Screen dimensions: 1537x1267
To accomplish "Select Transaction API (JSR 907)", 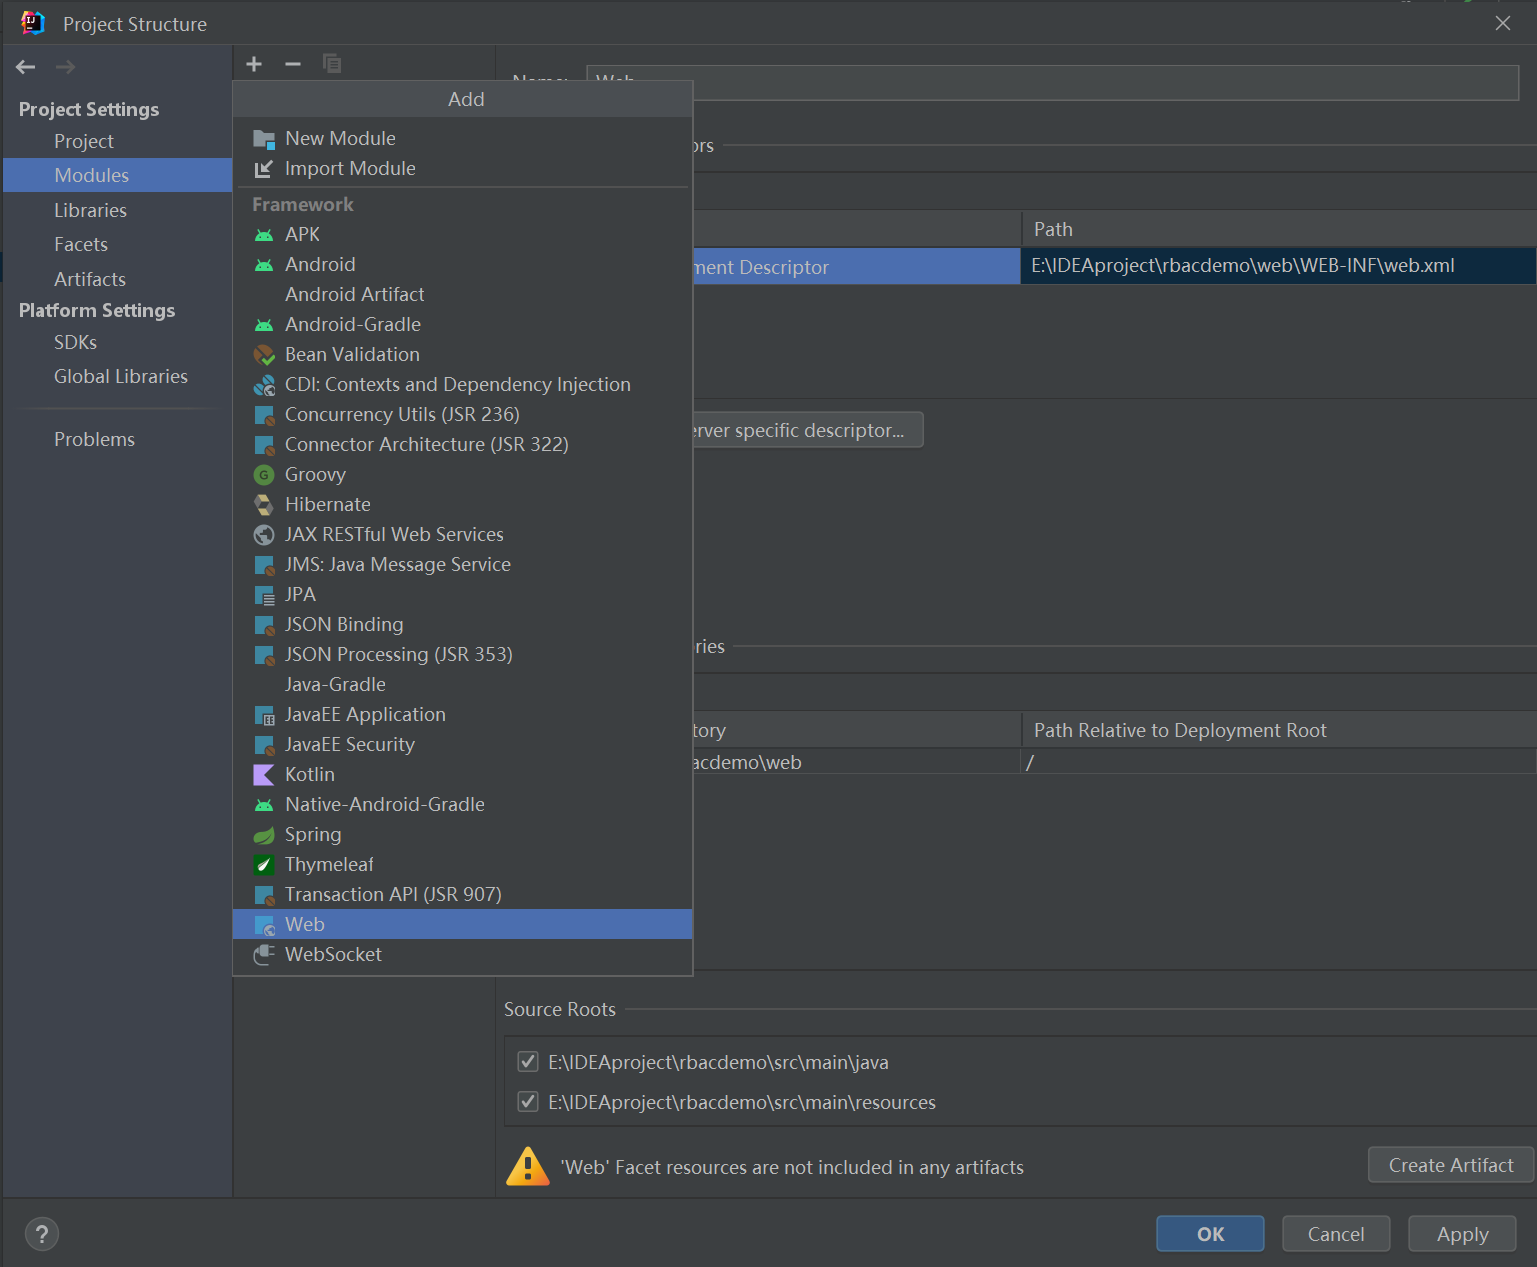I will [x=463, y=895].
